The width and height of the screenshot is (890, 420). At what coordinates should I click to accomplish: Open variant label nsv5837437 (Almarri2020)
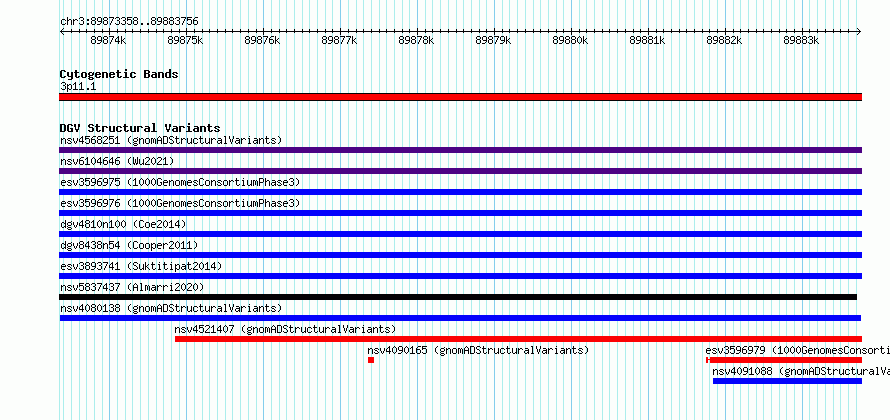tap(132, 287)
